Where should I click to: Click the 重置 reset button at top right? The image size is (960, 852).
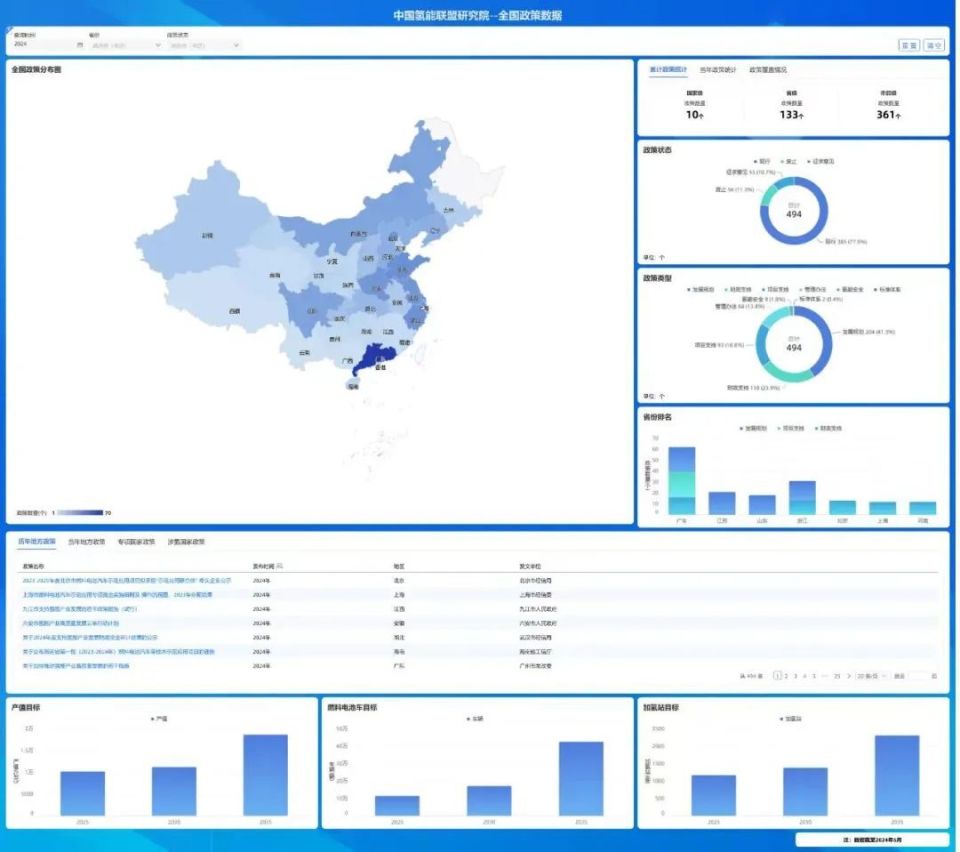click(909, 45)
